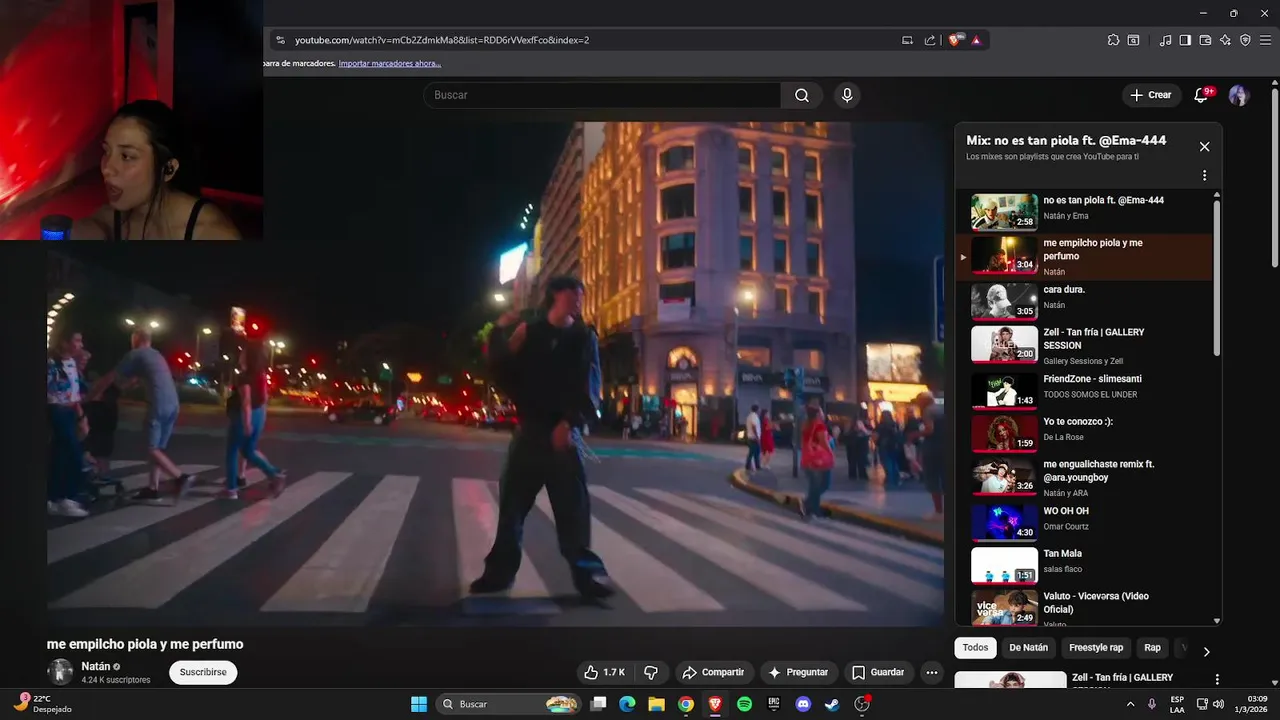Play 'Tan Mala' by salas flaco

coord(1083,565)
